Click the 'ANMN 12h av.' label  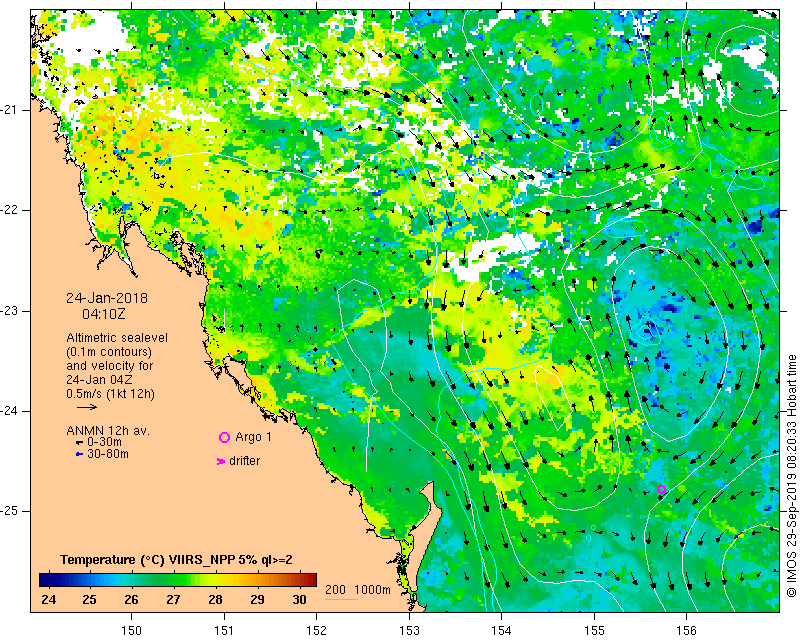coord(108,431)
